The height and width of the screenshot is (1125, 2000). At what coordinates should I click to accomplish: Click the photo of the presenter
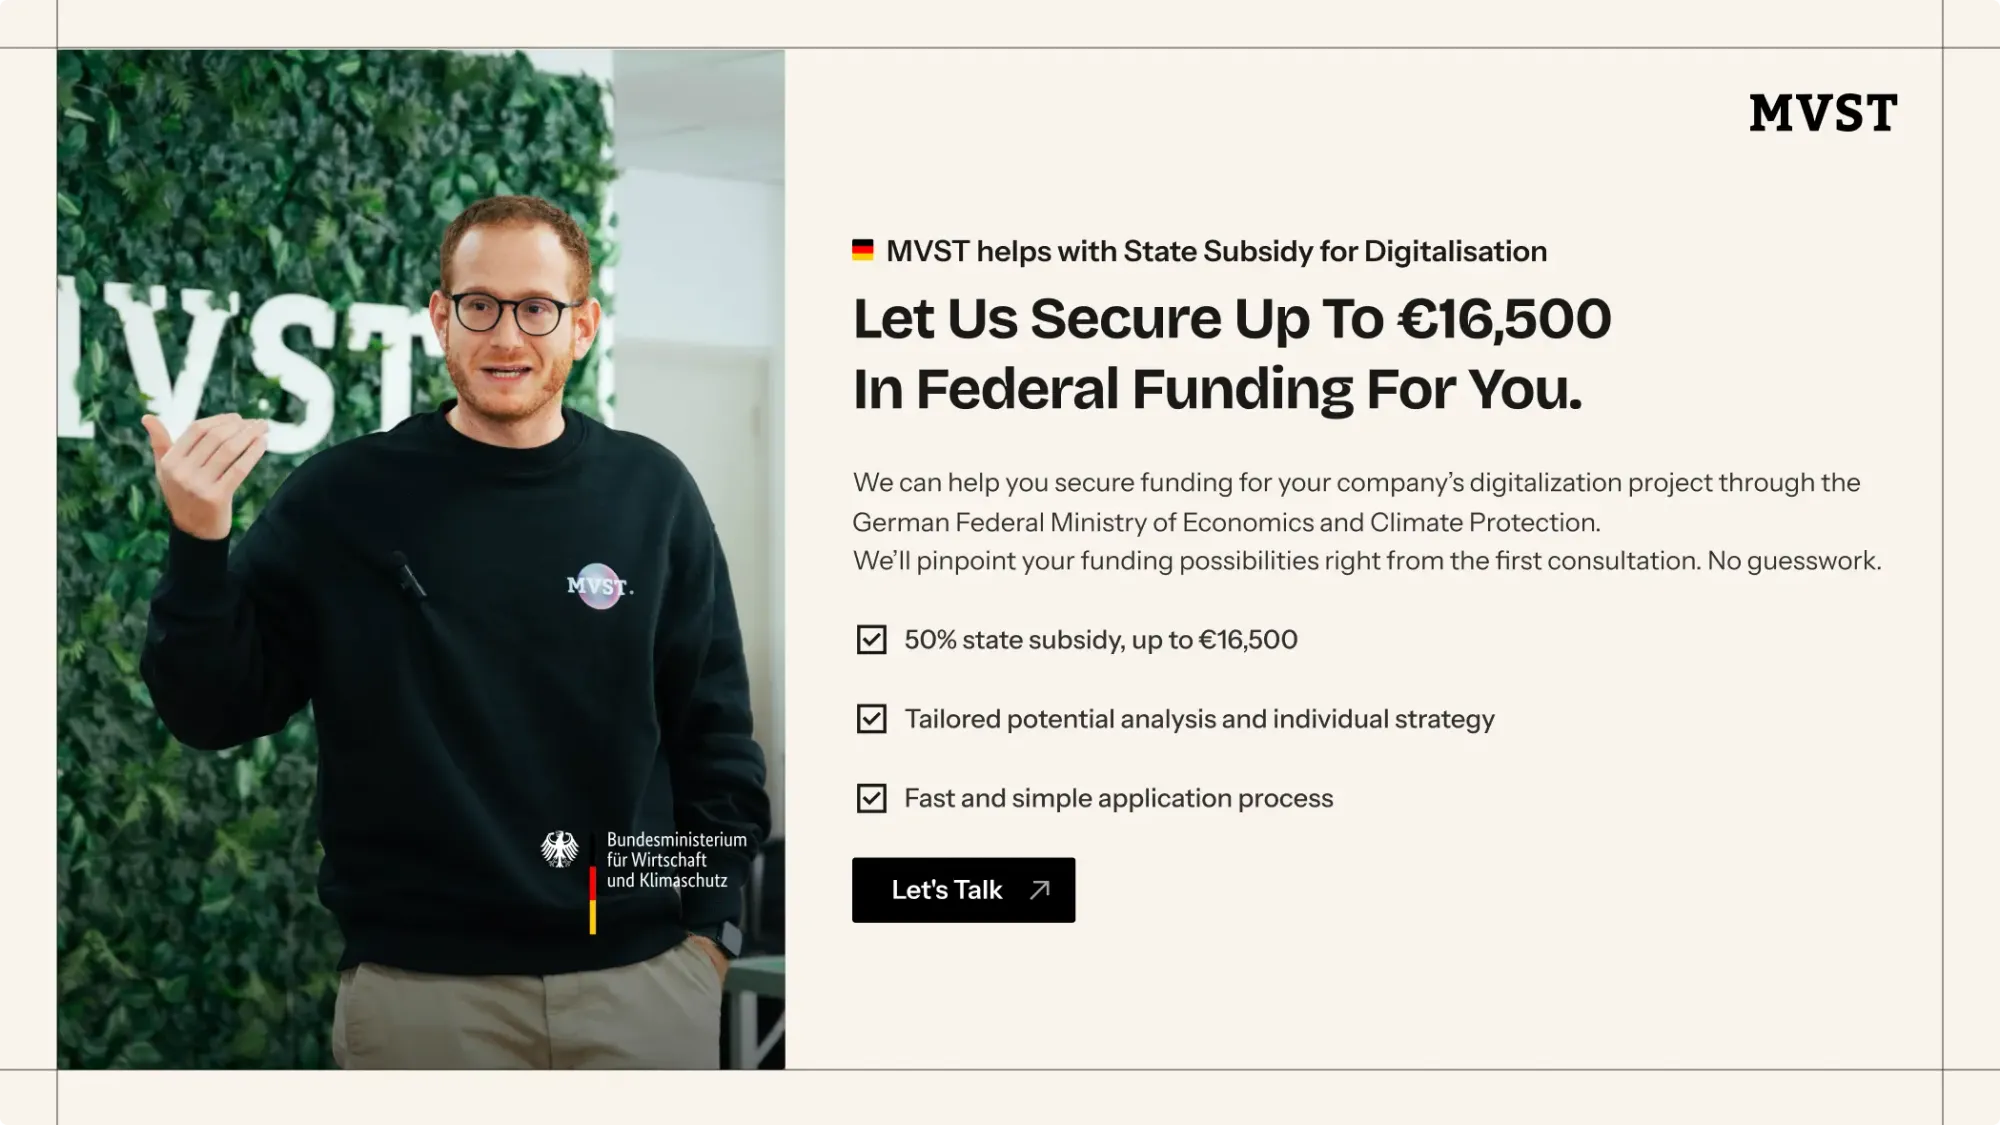click(420, 560)
